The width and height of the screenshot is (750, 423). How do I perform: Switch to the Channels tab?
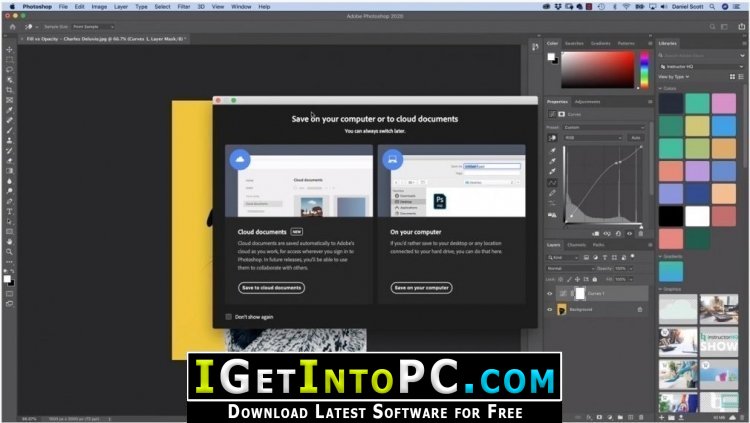coord(576,245)
